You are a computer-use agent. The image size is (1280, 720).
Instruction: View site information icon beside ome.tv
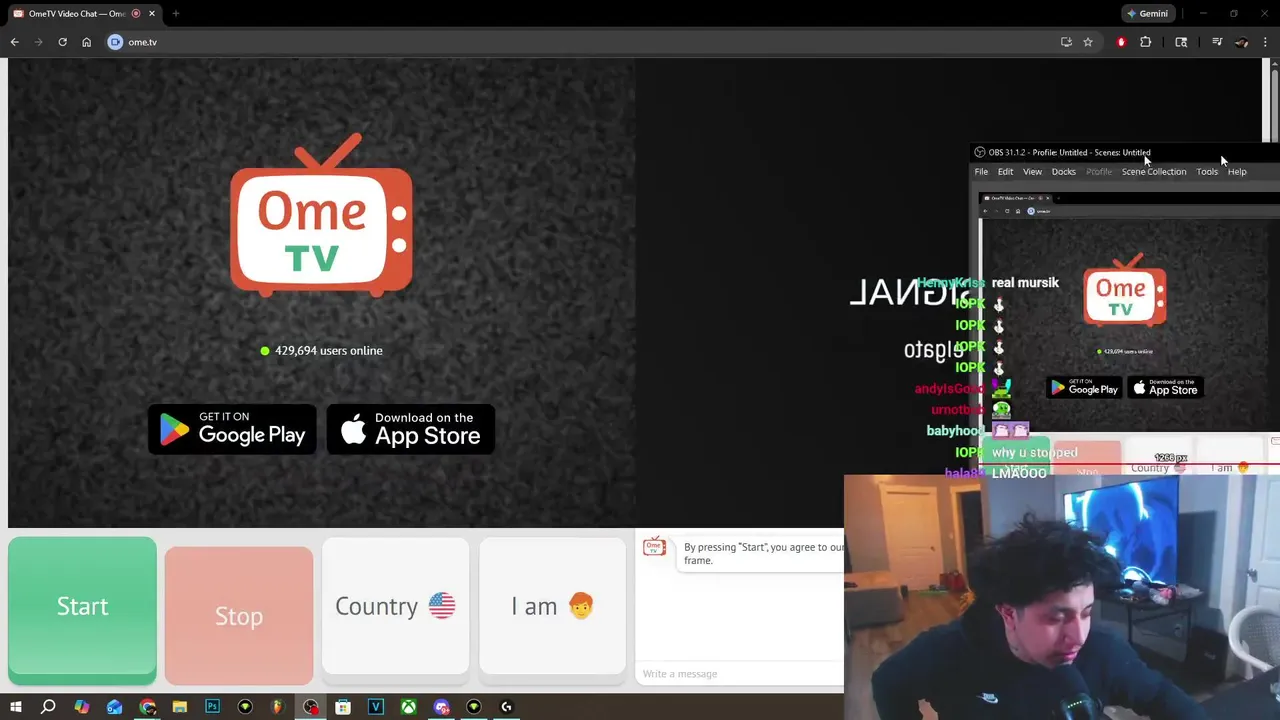(115, 42)
